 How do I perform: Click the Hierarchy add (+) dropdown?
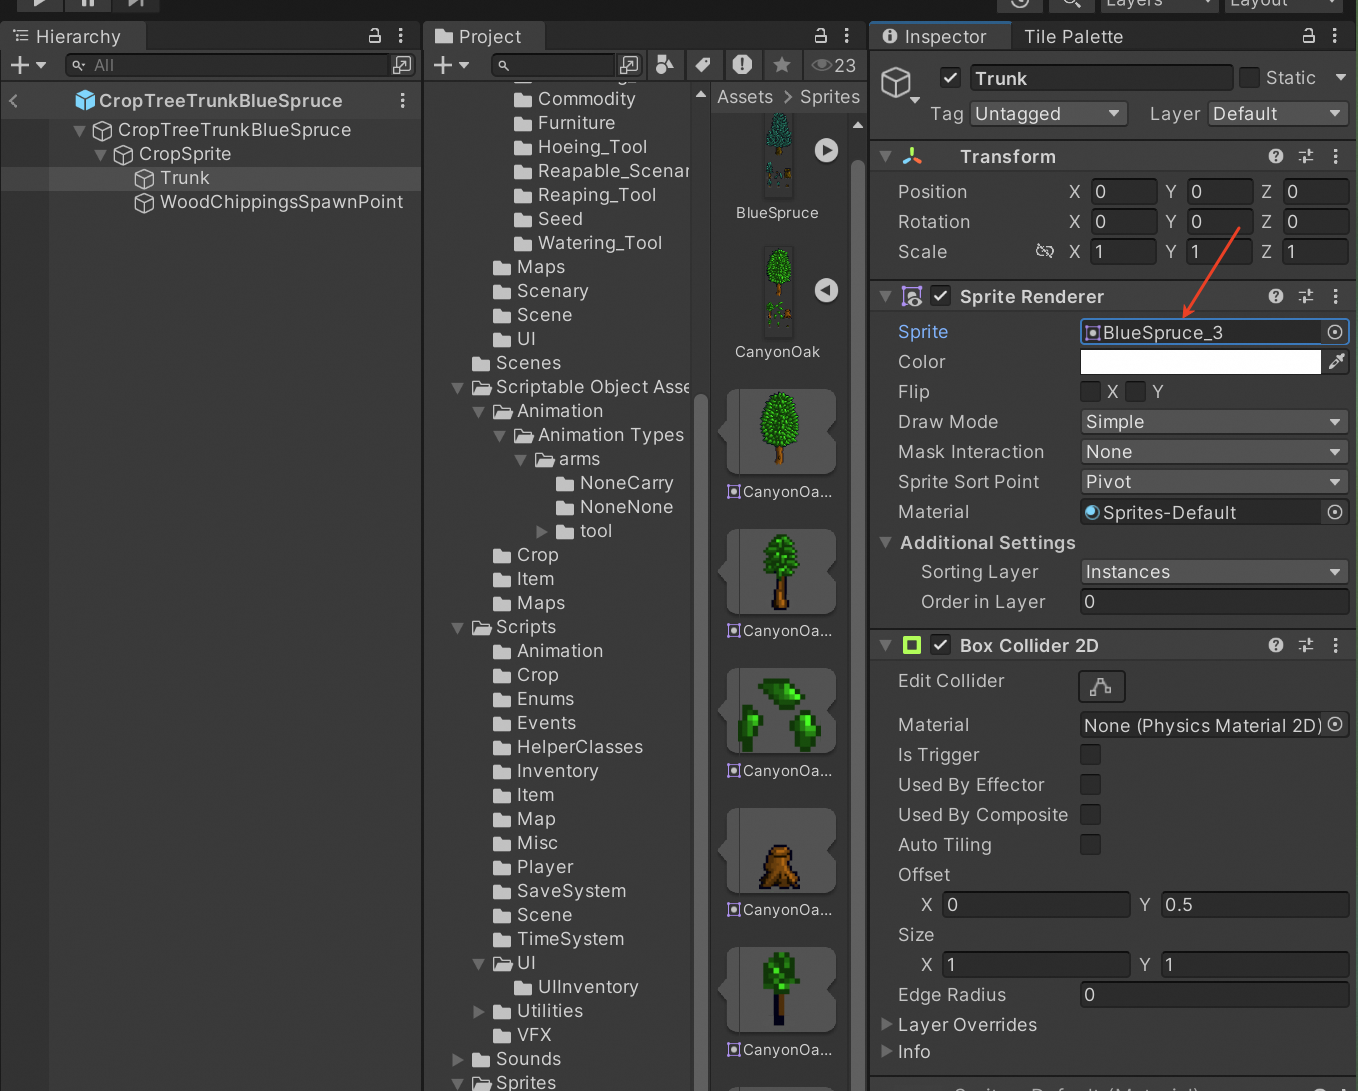coord(28,65)
